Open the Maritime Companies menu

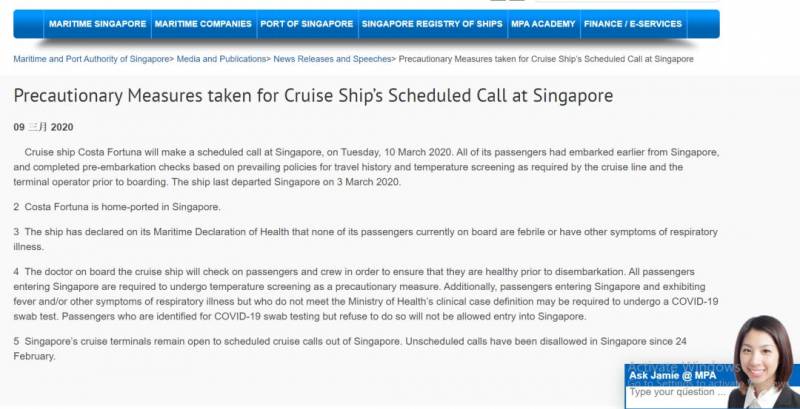[204, 24]
